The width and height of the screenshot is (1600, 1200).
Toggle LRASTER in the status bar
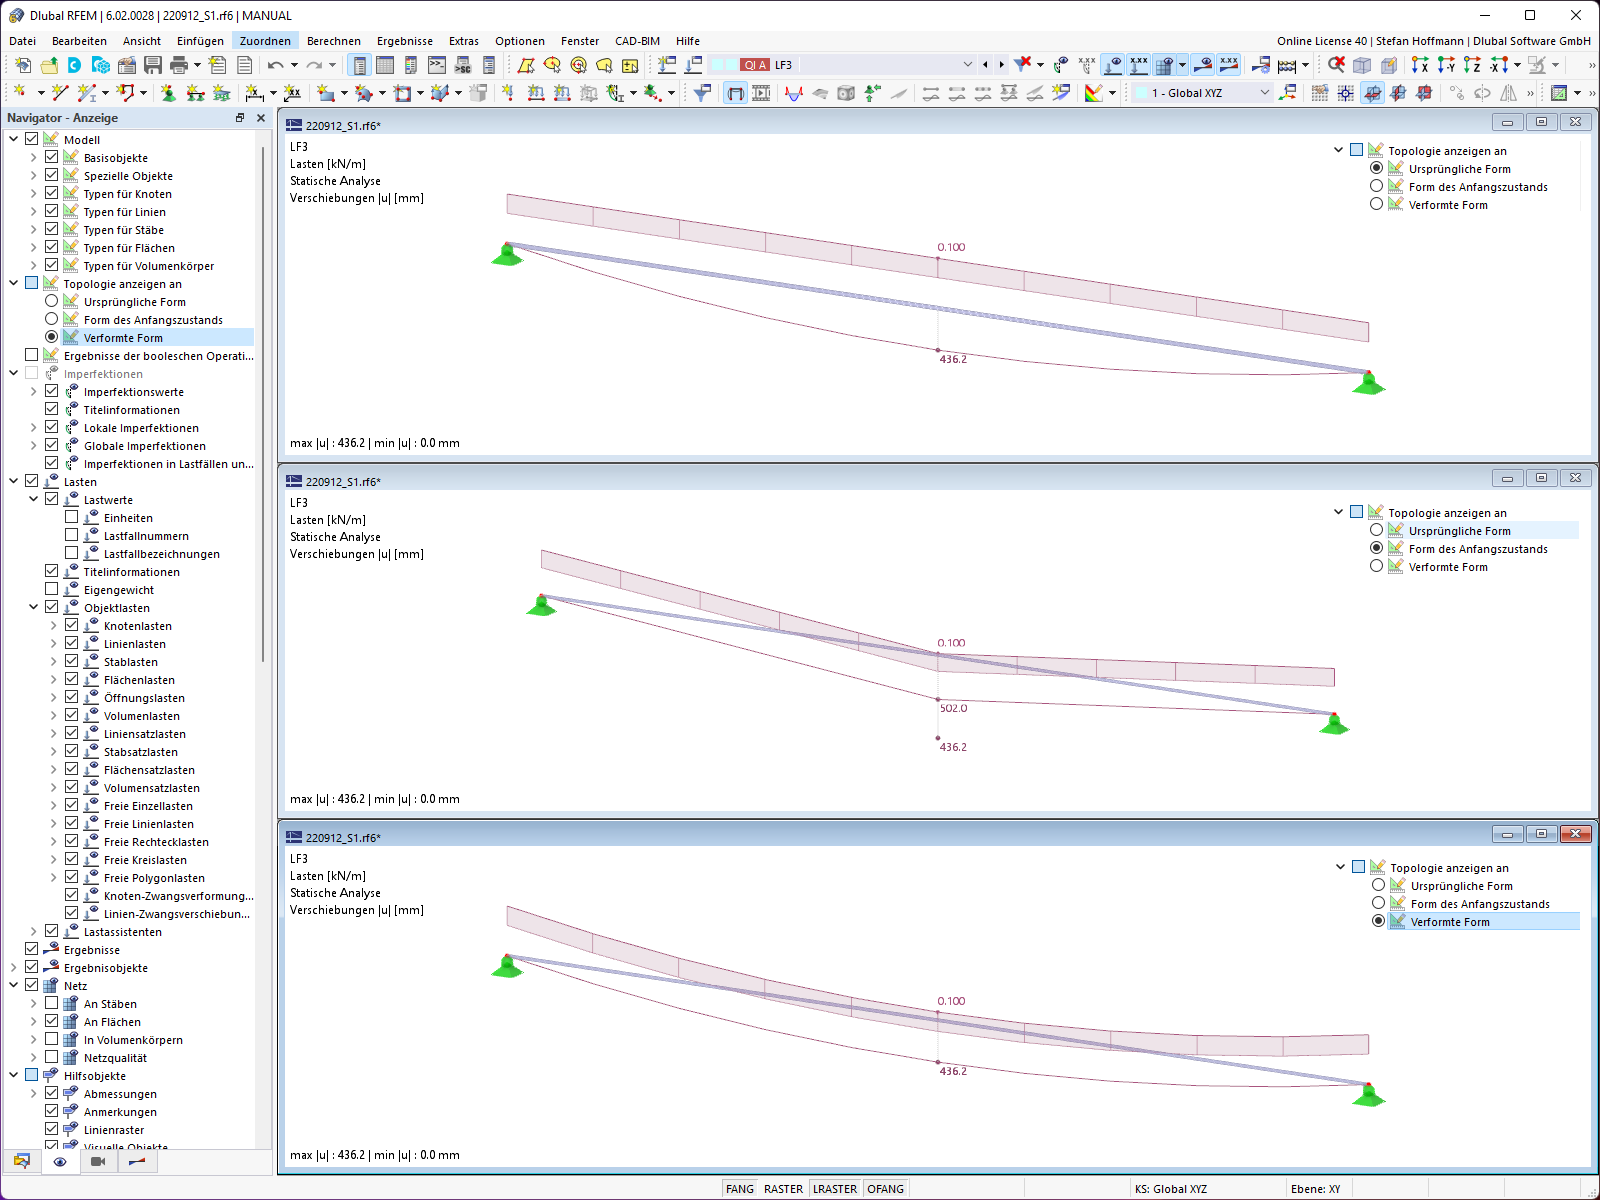835,1189
